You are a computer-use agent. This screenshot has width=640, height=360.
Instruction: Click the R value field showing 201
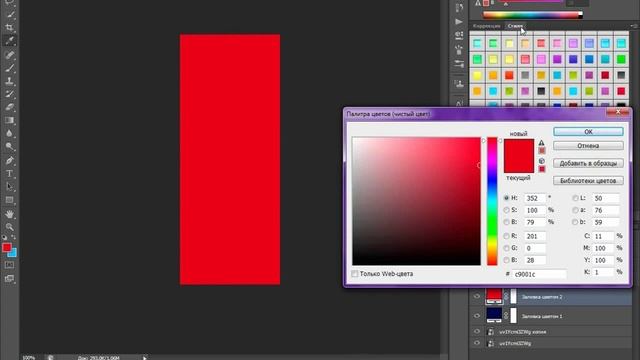tap(535, 236)
